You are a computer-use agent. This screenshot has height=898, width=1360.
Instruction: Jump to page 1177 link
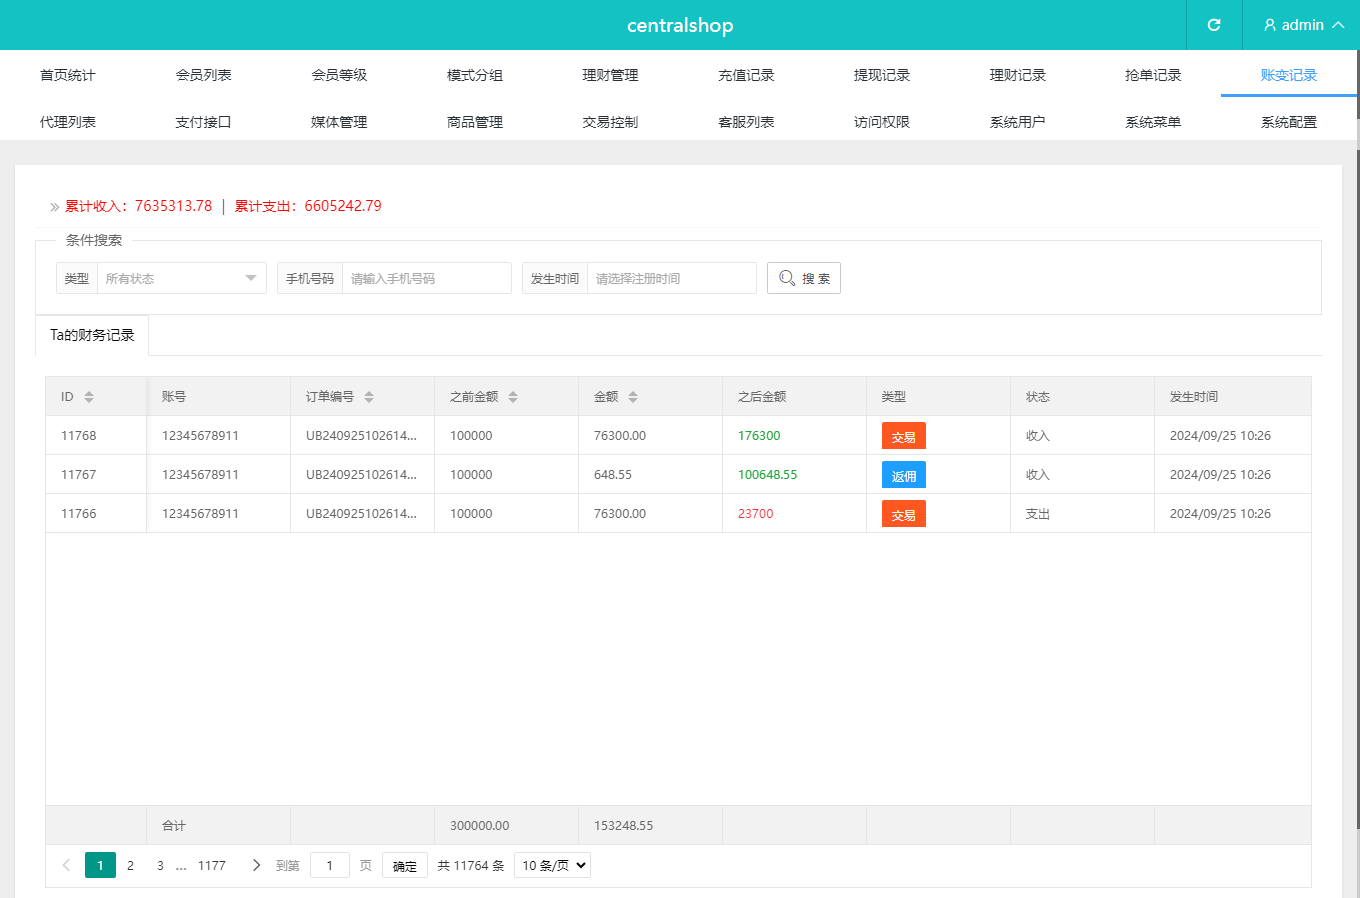click(211, 866)
